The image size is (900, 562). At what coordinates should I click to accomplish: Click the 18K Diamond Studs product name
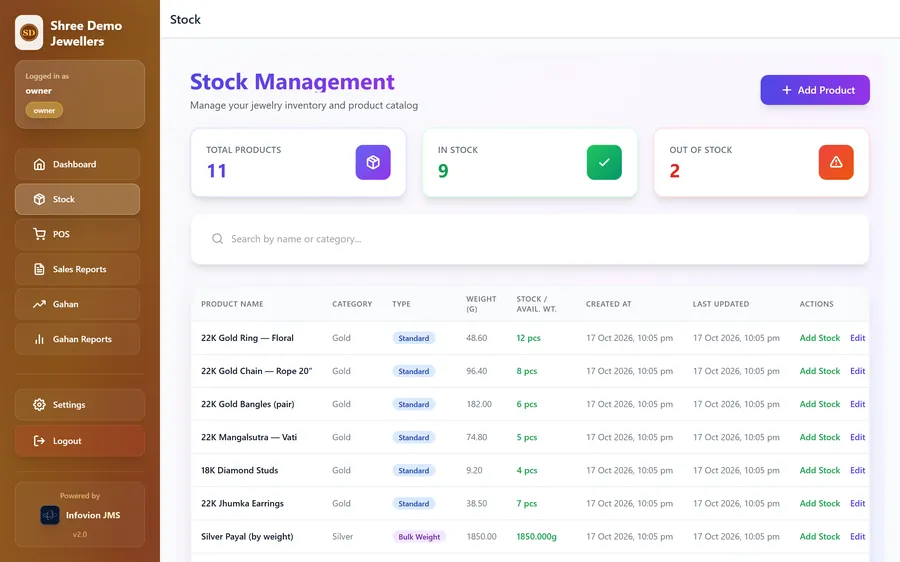tap(239, 470)
